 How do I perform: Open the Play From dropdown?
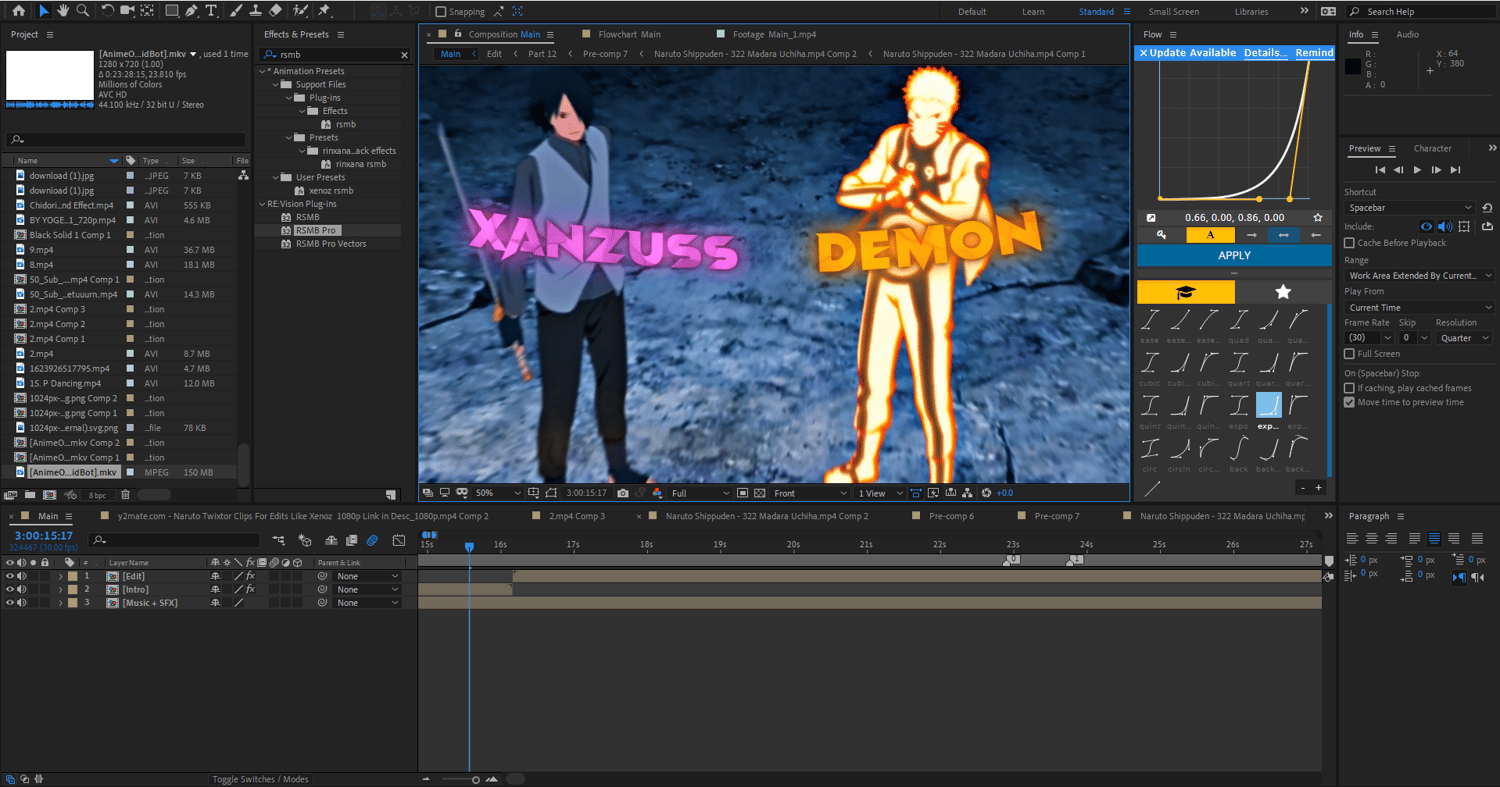pyautogui.click(x=1418, y=307)
